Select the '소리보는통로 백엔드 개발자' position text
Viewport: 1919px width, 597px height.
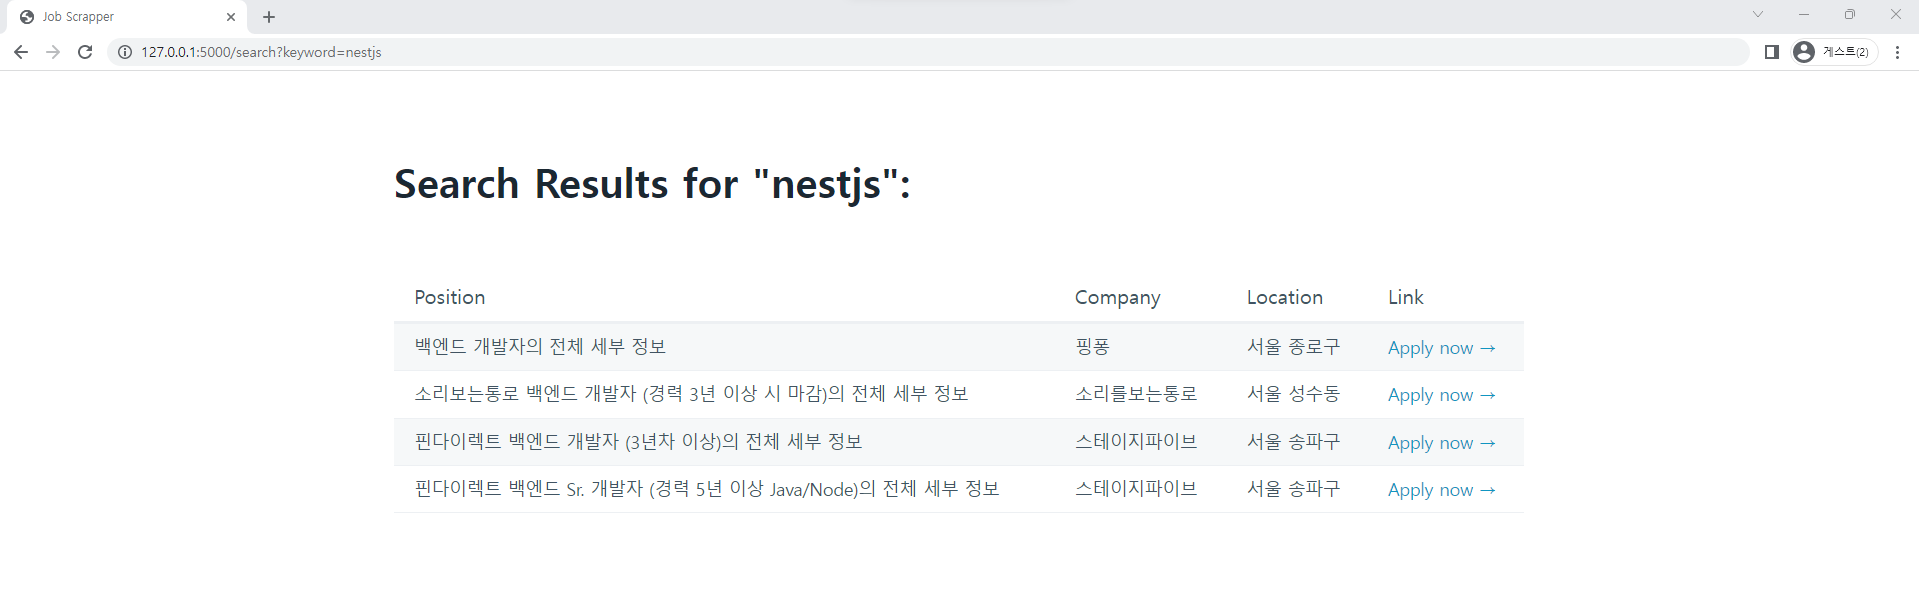[691, 394]
